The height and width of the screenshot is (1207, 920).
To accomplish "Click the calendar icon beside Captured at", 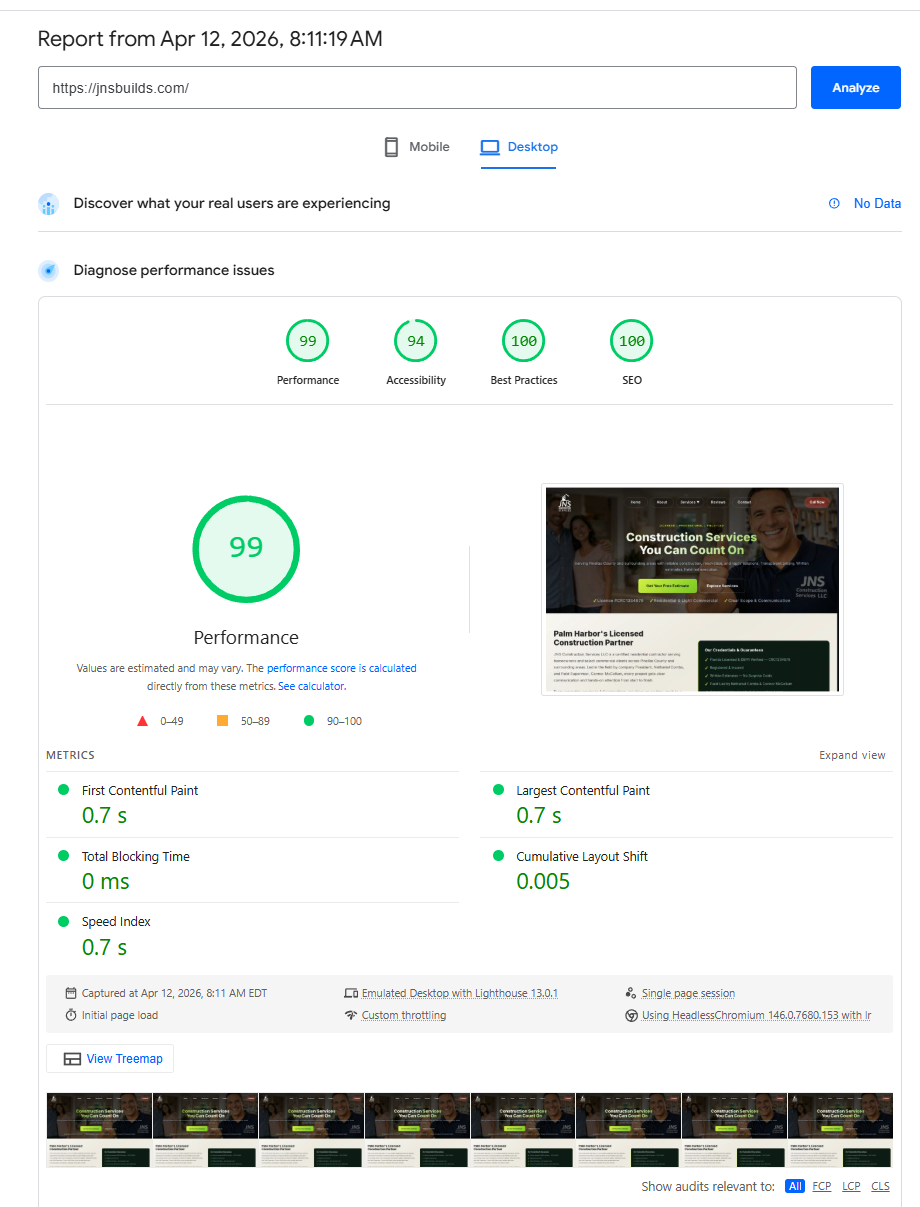I will (70, 993).
